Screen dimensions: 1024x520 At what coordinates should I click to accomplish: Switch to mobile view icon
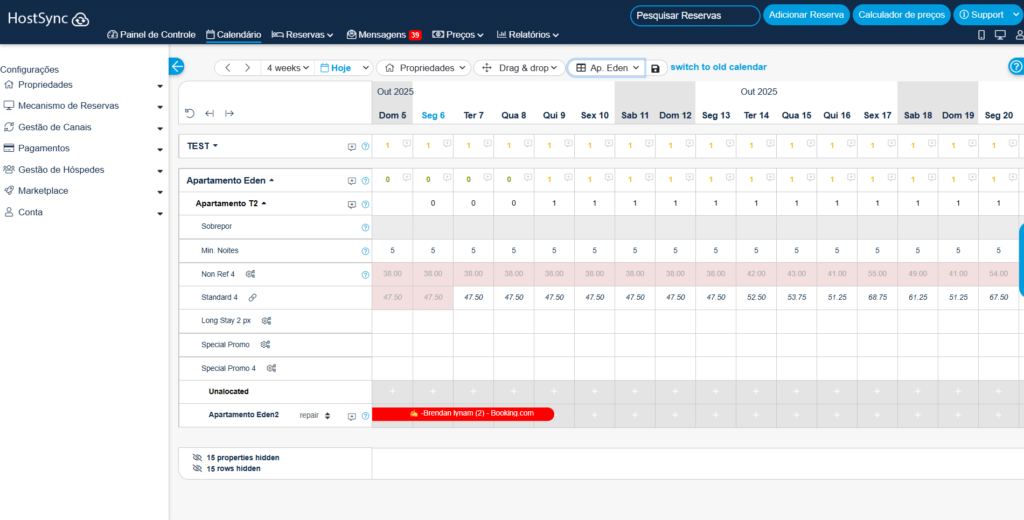[981, 35]
